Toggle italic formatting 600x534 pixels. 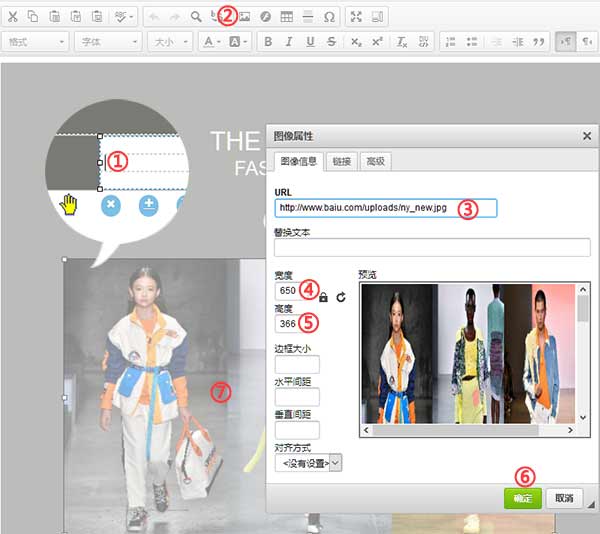(x=289, y=41)
